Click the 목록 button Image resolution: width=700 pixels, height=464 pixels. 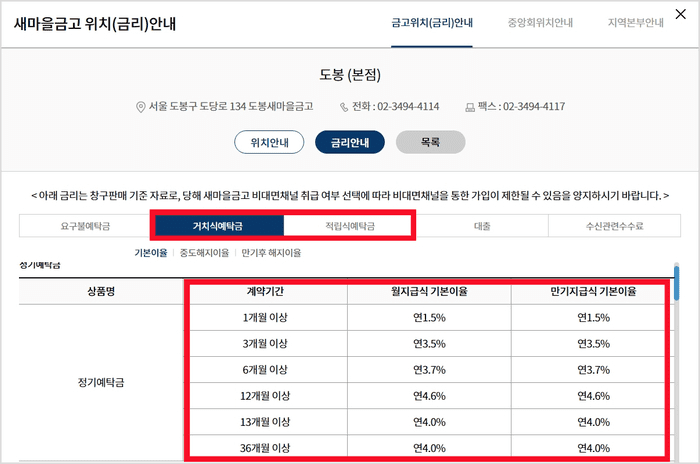click(430, 142)
